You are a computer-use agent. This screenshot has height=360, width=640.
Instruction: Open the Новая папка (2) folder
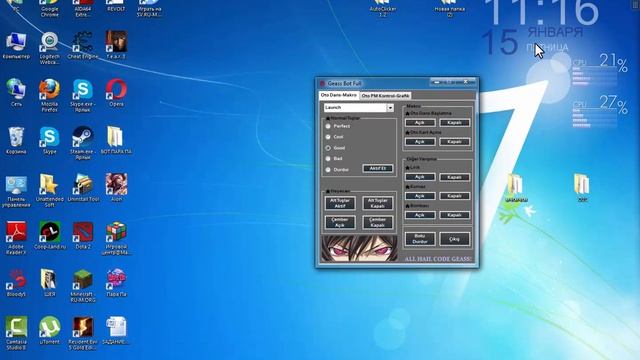[449, 8]
